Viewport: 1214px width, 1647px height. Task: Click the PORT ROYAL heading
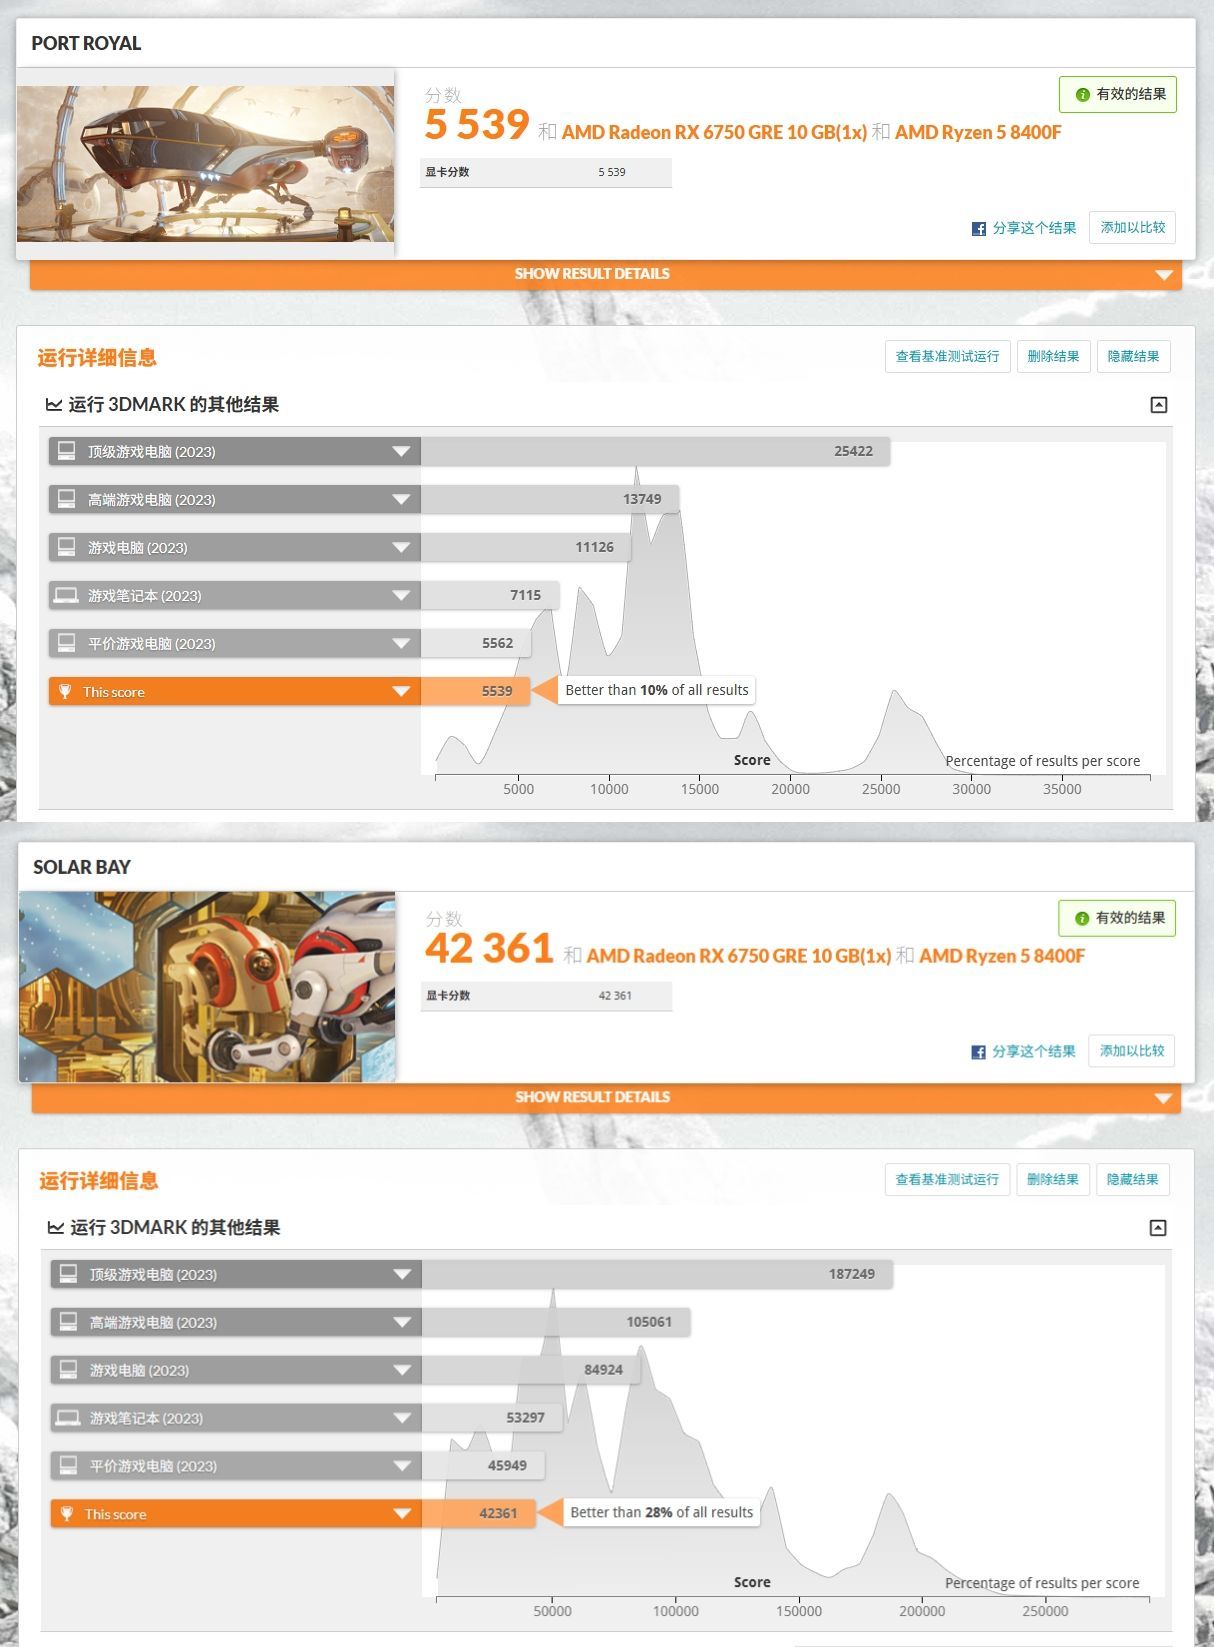(86, 44)
